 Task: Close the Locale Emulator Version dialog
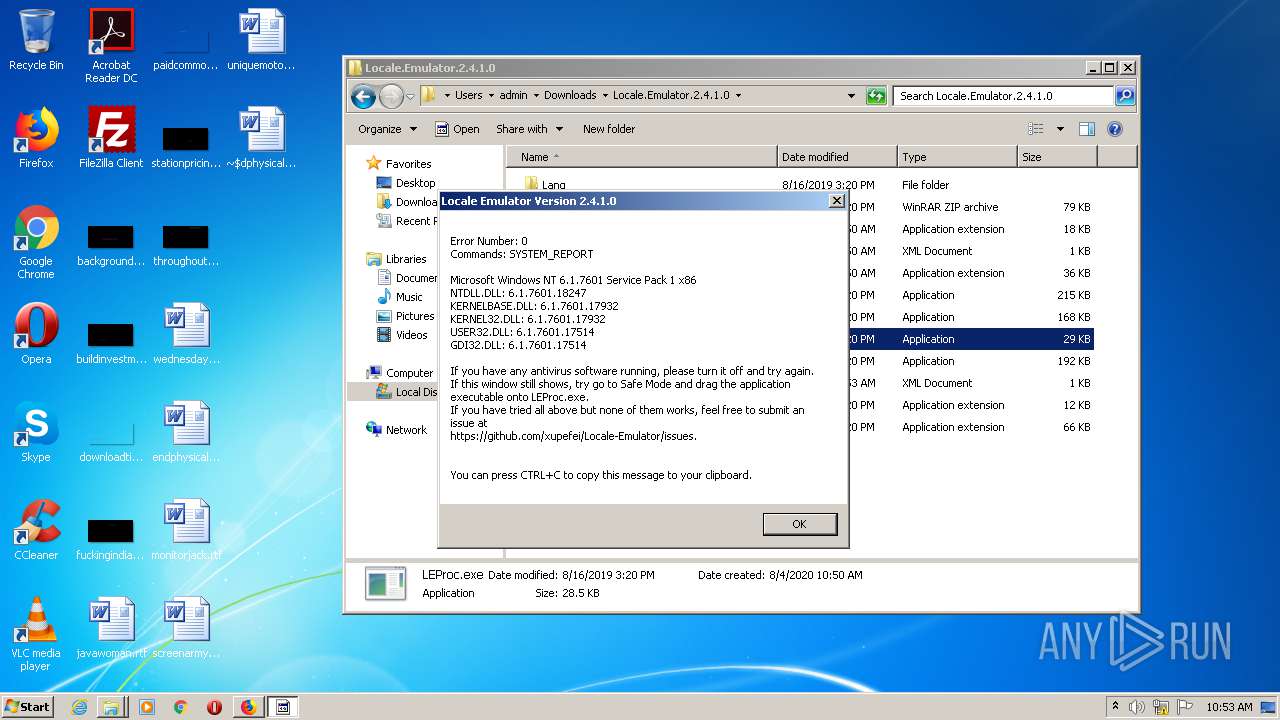click(837, 201)
